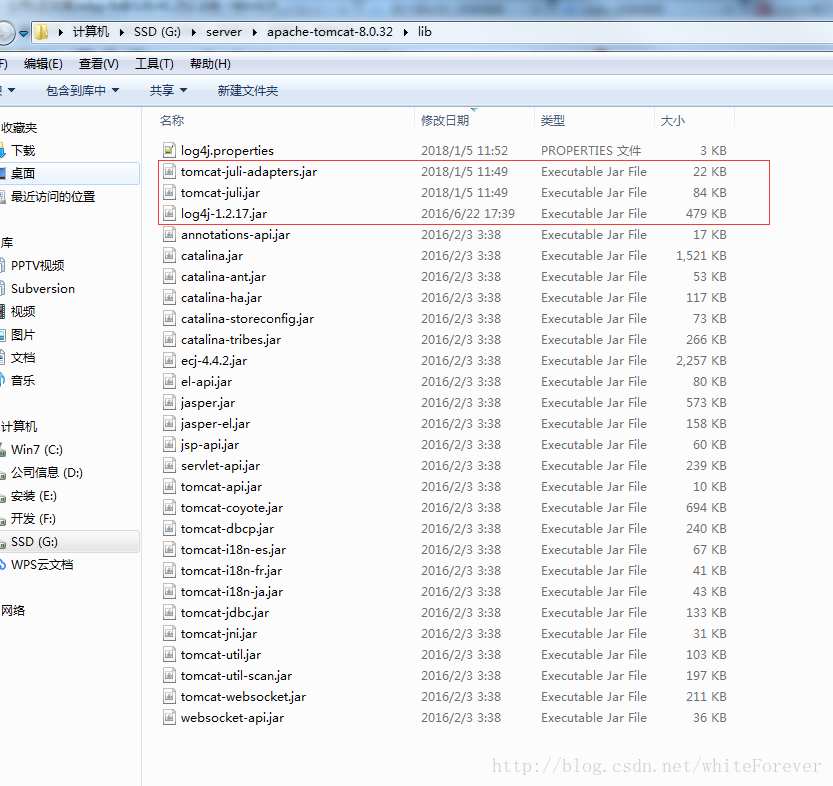Expand the arrow before 计算机 in path
This screenshot has height=786, width=833.
click(61, 32)
